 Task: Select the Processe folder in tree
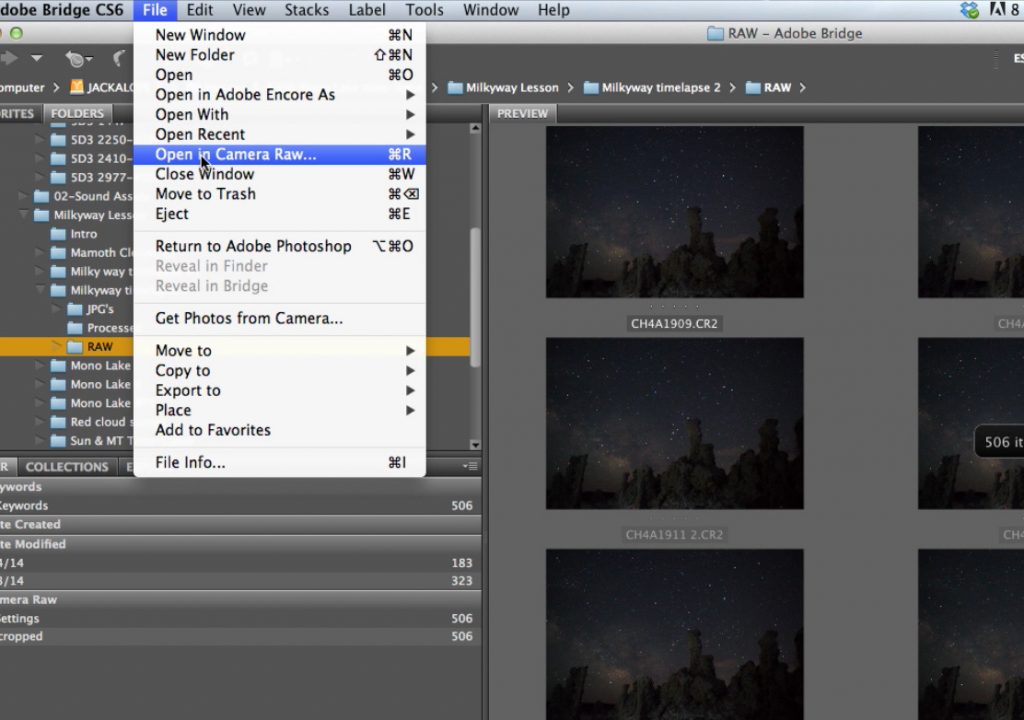tap(100, 328)
